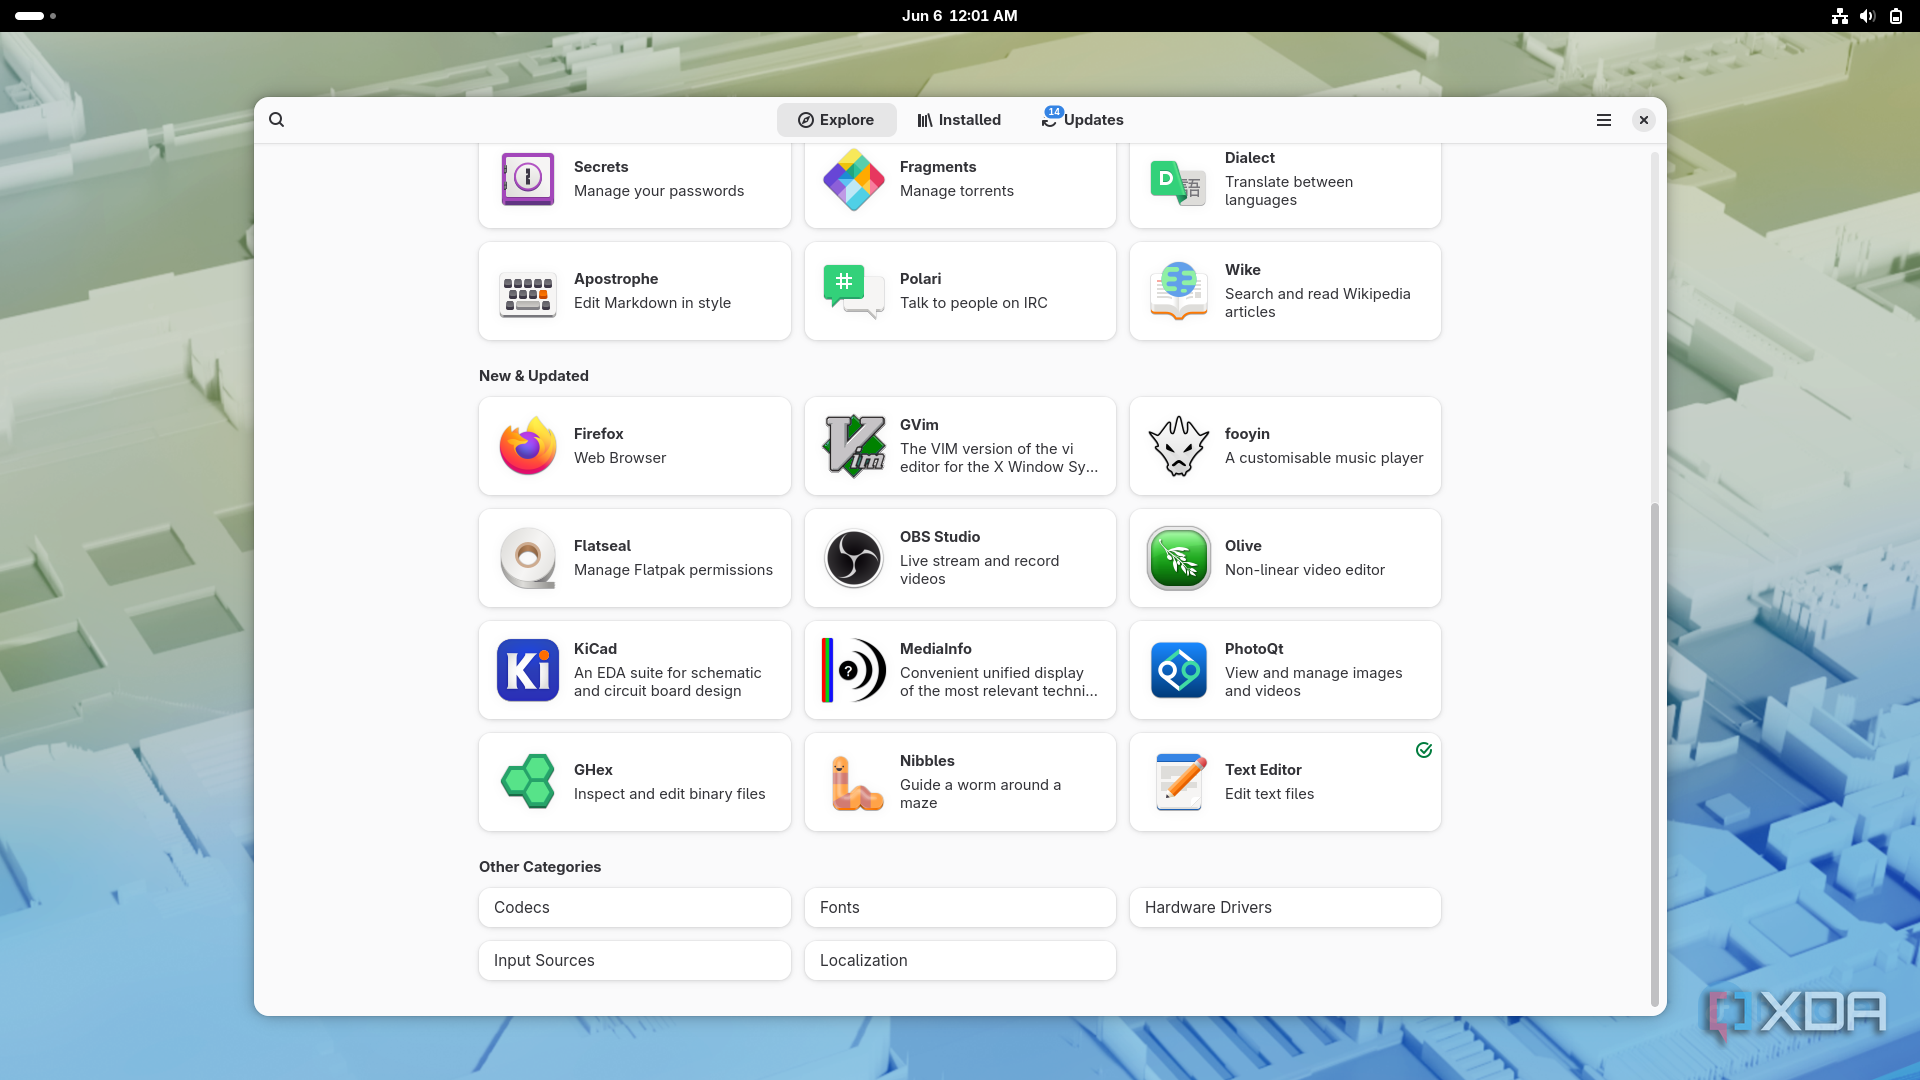Click the vertical scrollbar of the app list
The height and width of the screenshot is (1080, 1920).
click(1654, 755)
